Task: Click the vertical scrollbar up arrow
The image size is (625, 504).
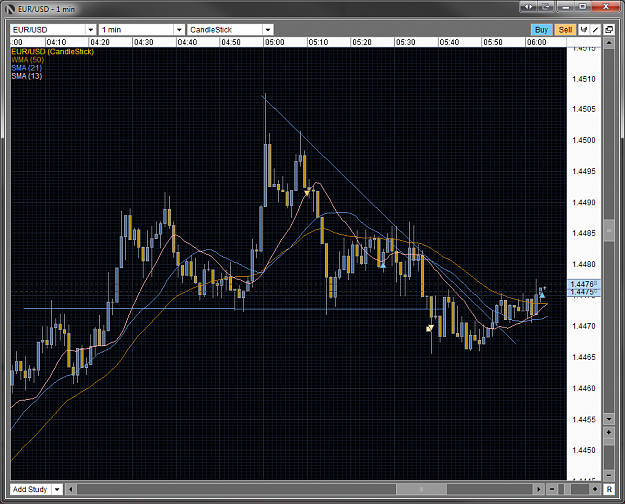Action: point(609,42)
